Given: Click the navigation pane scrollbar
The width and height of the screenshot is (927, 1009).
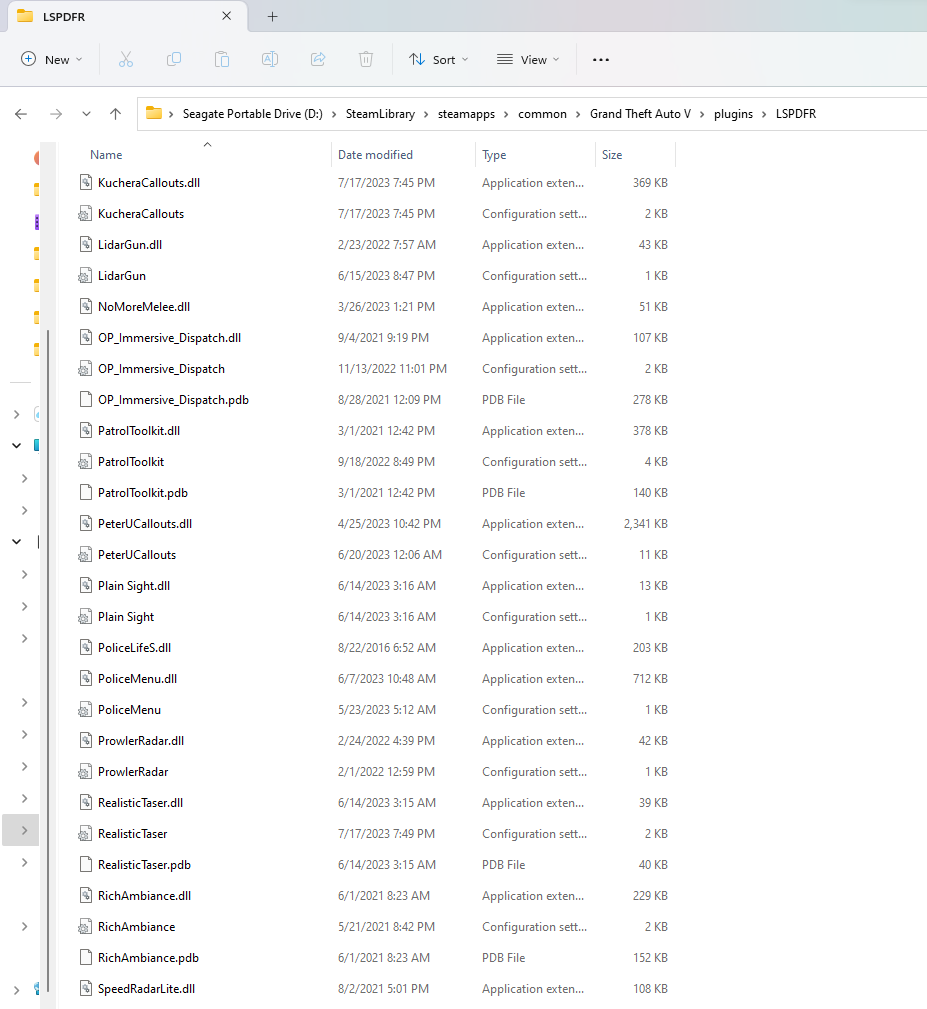Looking at the screenshot, I should pos(48,663).
